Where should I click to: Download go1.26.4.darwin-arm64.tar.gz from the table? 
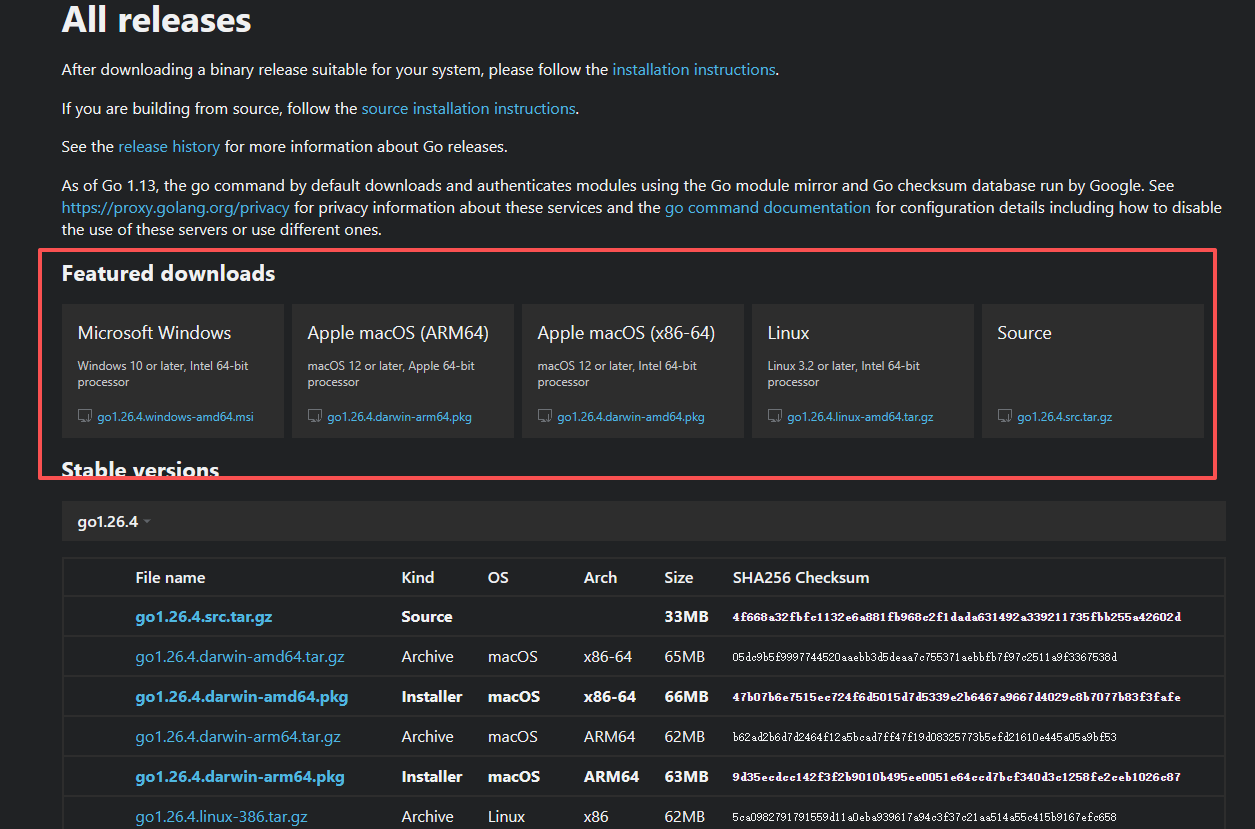[238, 737]
